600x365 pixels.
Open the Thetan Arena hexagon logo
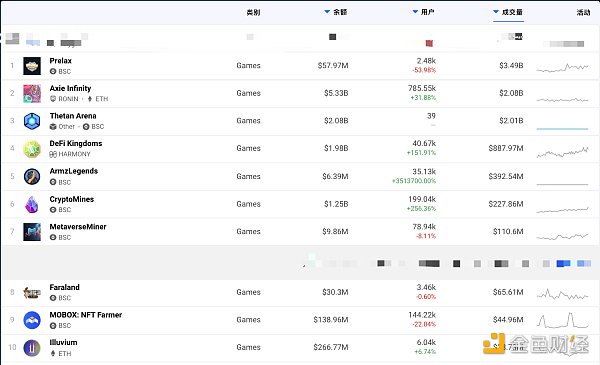click(x=32, y=121)
